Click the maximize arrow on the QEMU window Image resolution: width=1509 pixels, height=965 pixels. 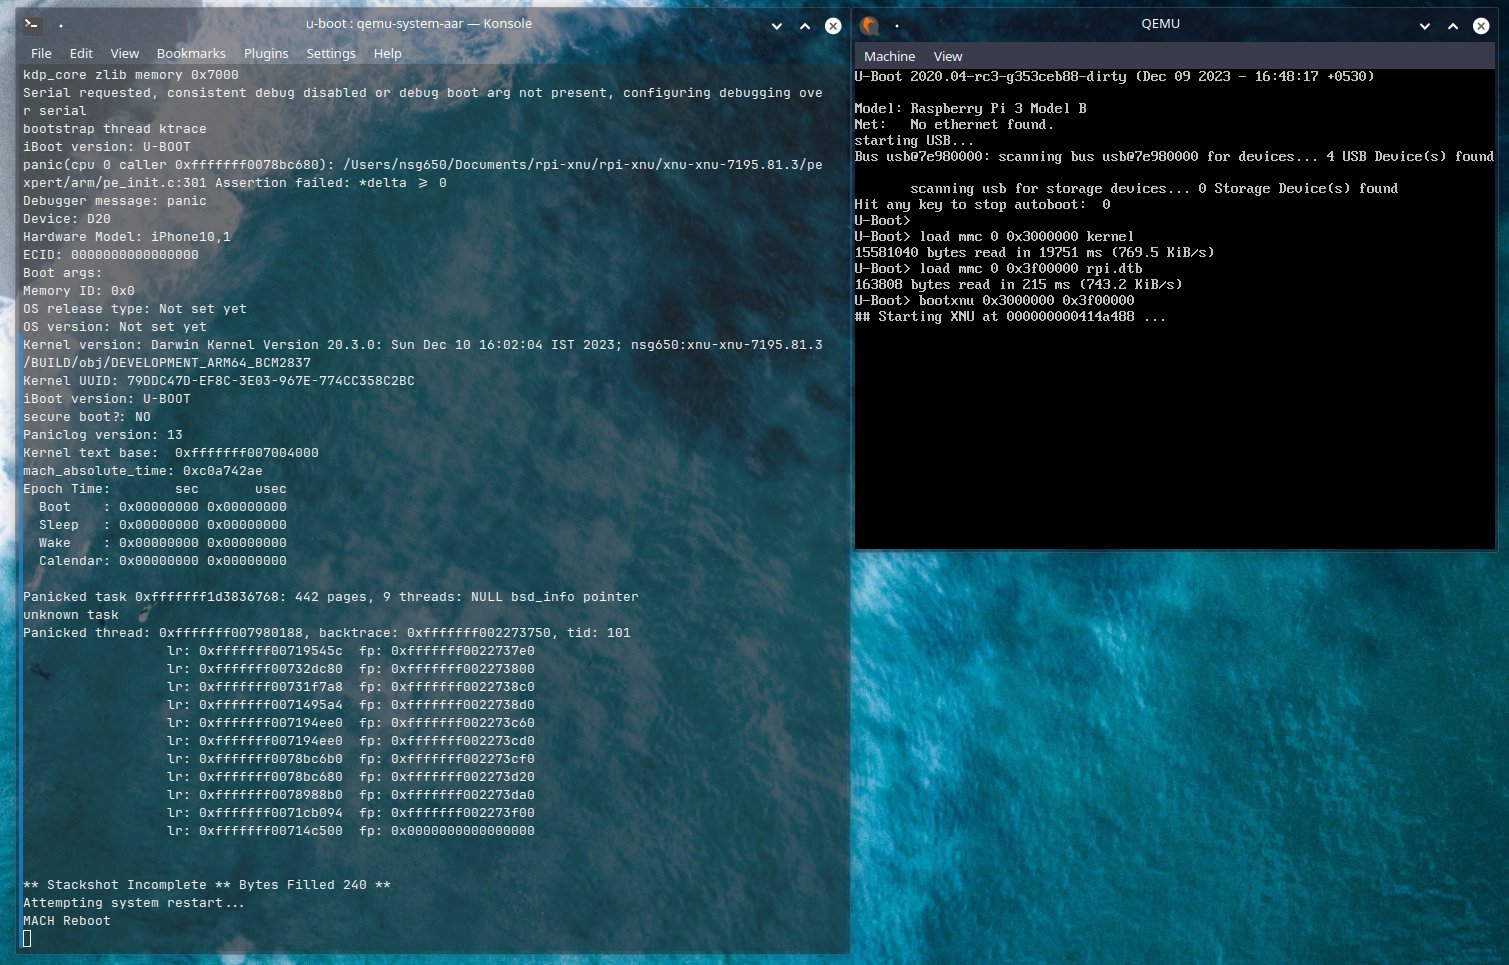coord(1452,26)
